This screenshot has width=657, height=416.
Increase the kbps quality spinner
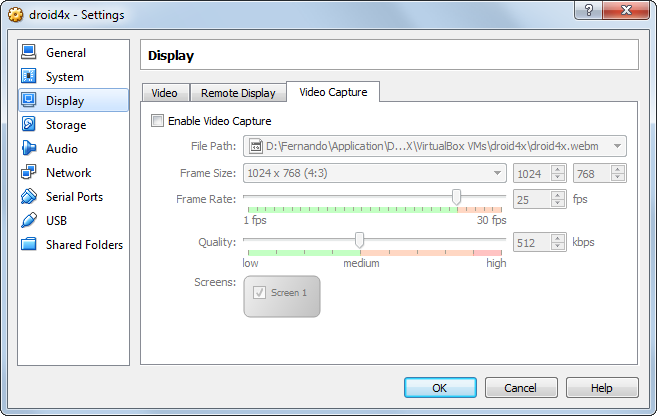click(x=557, y=238)
